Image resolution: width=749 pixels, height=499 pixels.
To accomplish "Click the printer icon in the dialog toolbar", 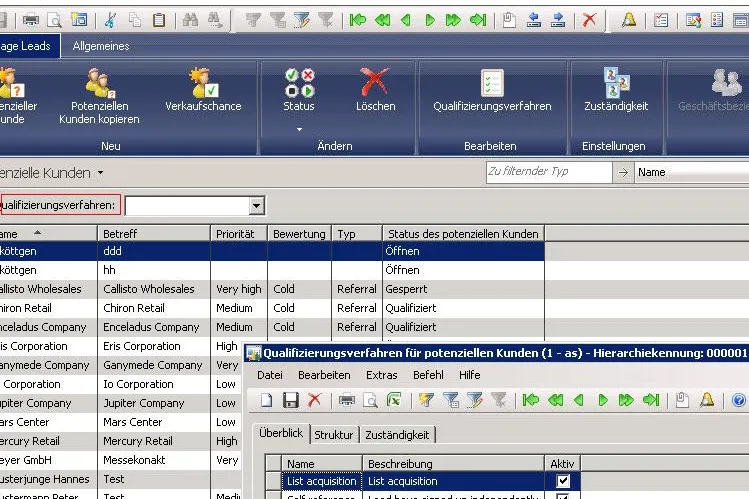I will 347,400.
